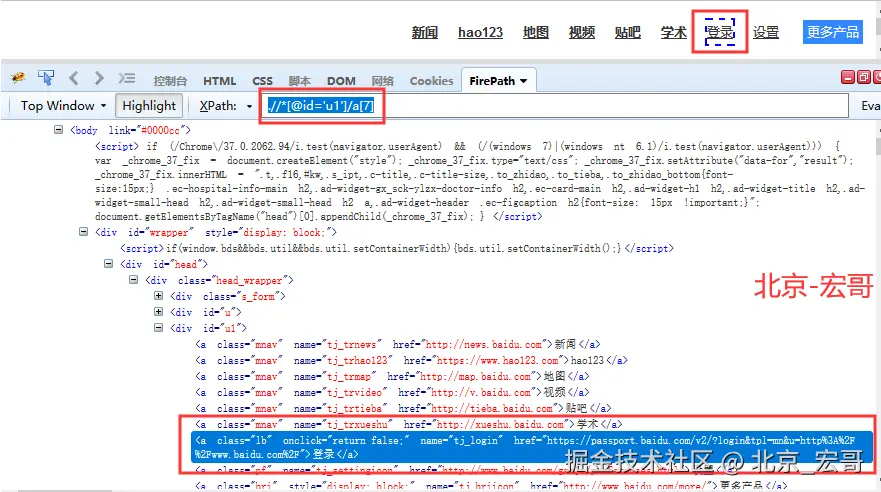The image size is (881, 492).
Task: Collapse the div class head_wrapper node
Action: coord(133,279)
